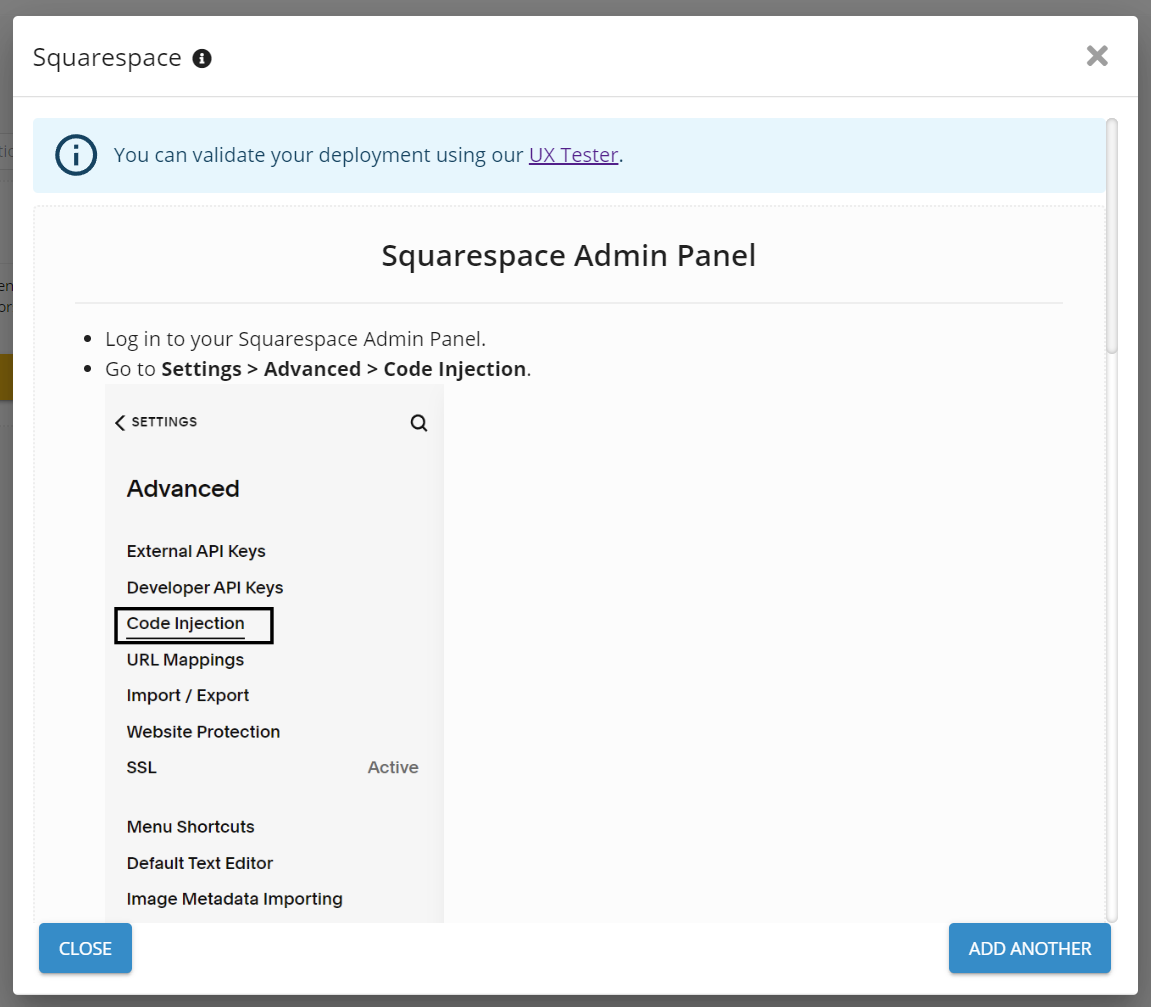Open Developer API Keys

(x=205, y=587)
